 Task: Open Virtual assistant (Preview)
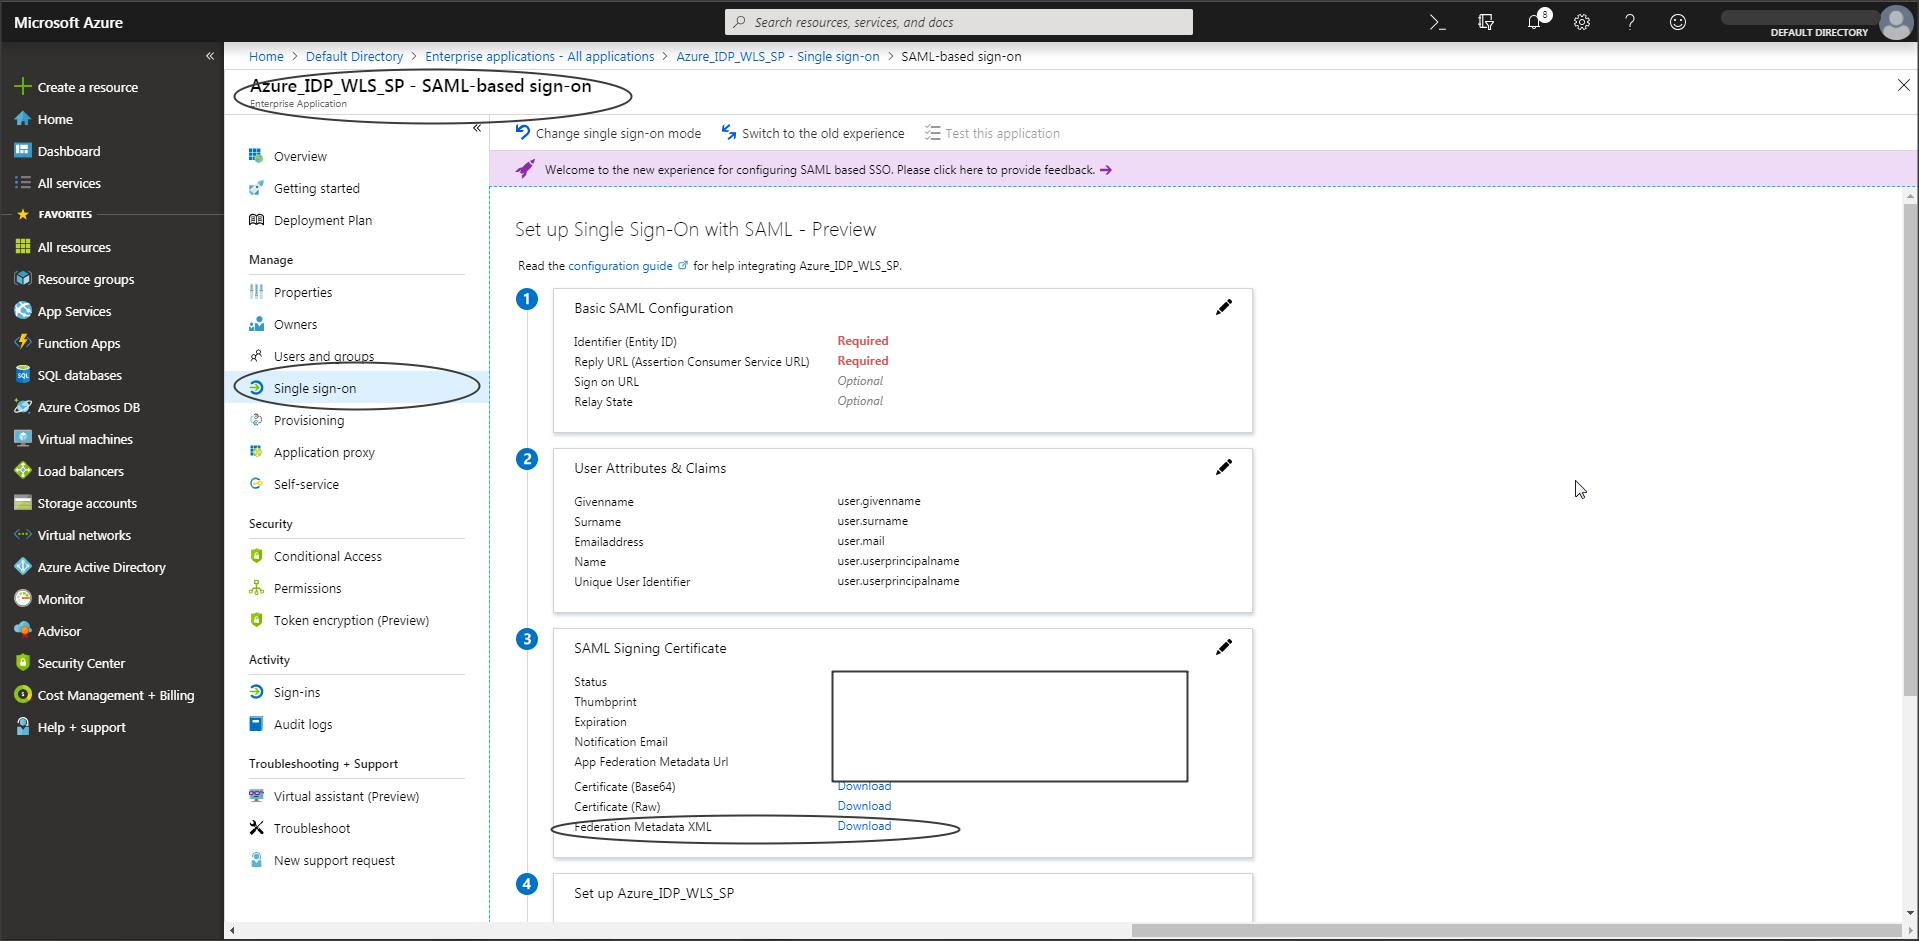(346, 796)
